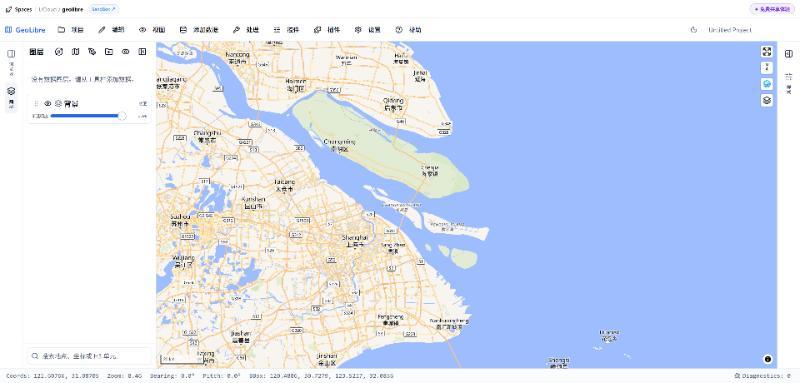The height and width of the screenshot is (383, 800).
Task: Toggle the right sidebar panel icon
Action: click(789, 54)
